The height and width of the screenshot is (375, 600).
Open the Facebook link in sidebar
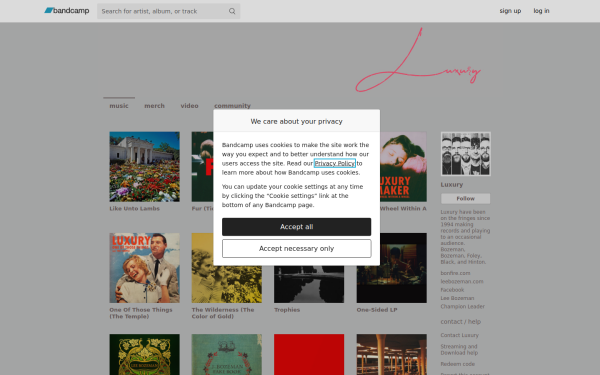[452, 290]
